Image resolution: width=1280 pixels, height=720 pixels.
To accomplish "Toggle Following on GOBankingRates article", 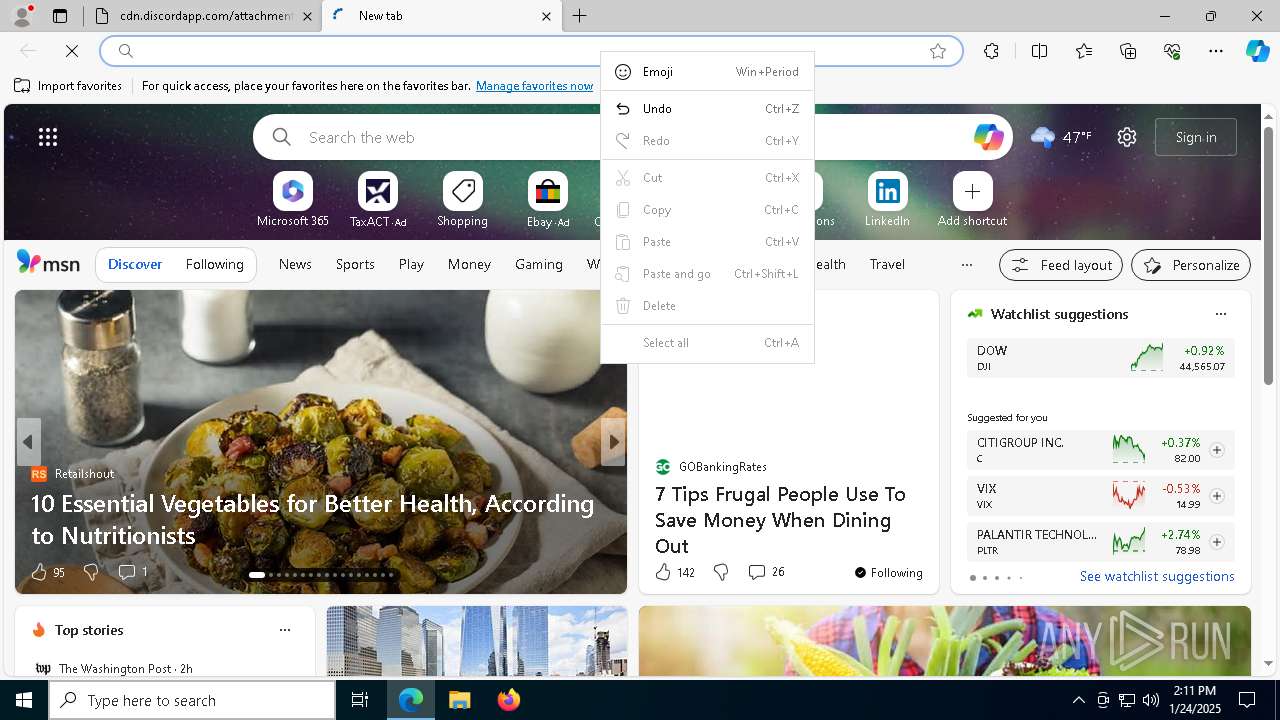I will click(x=888, y=573).
